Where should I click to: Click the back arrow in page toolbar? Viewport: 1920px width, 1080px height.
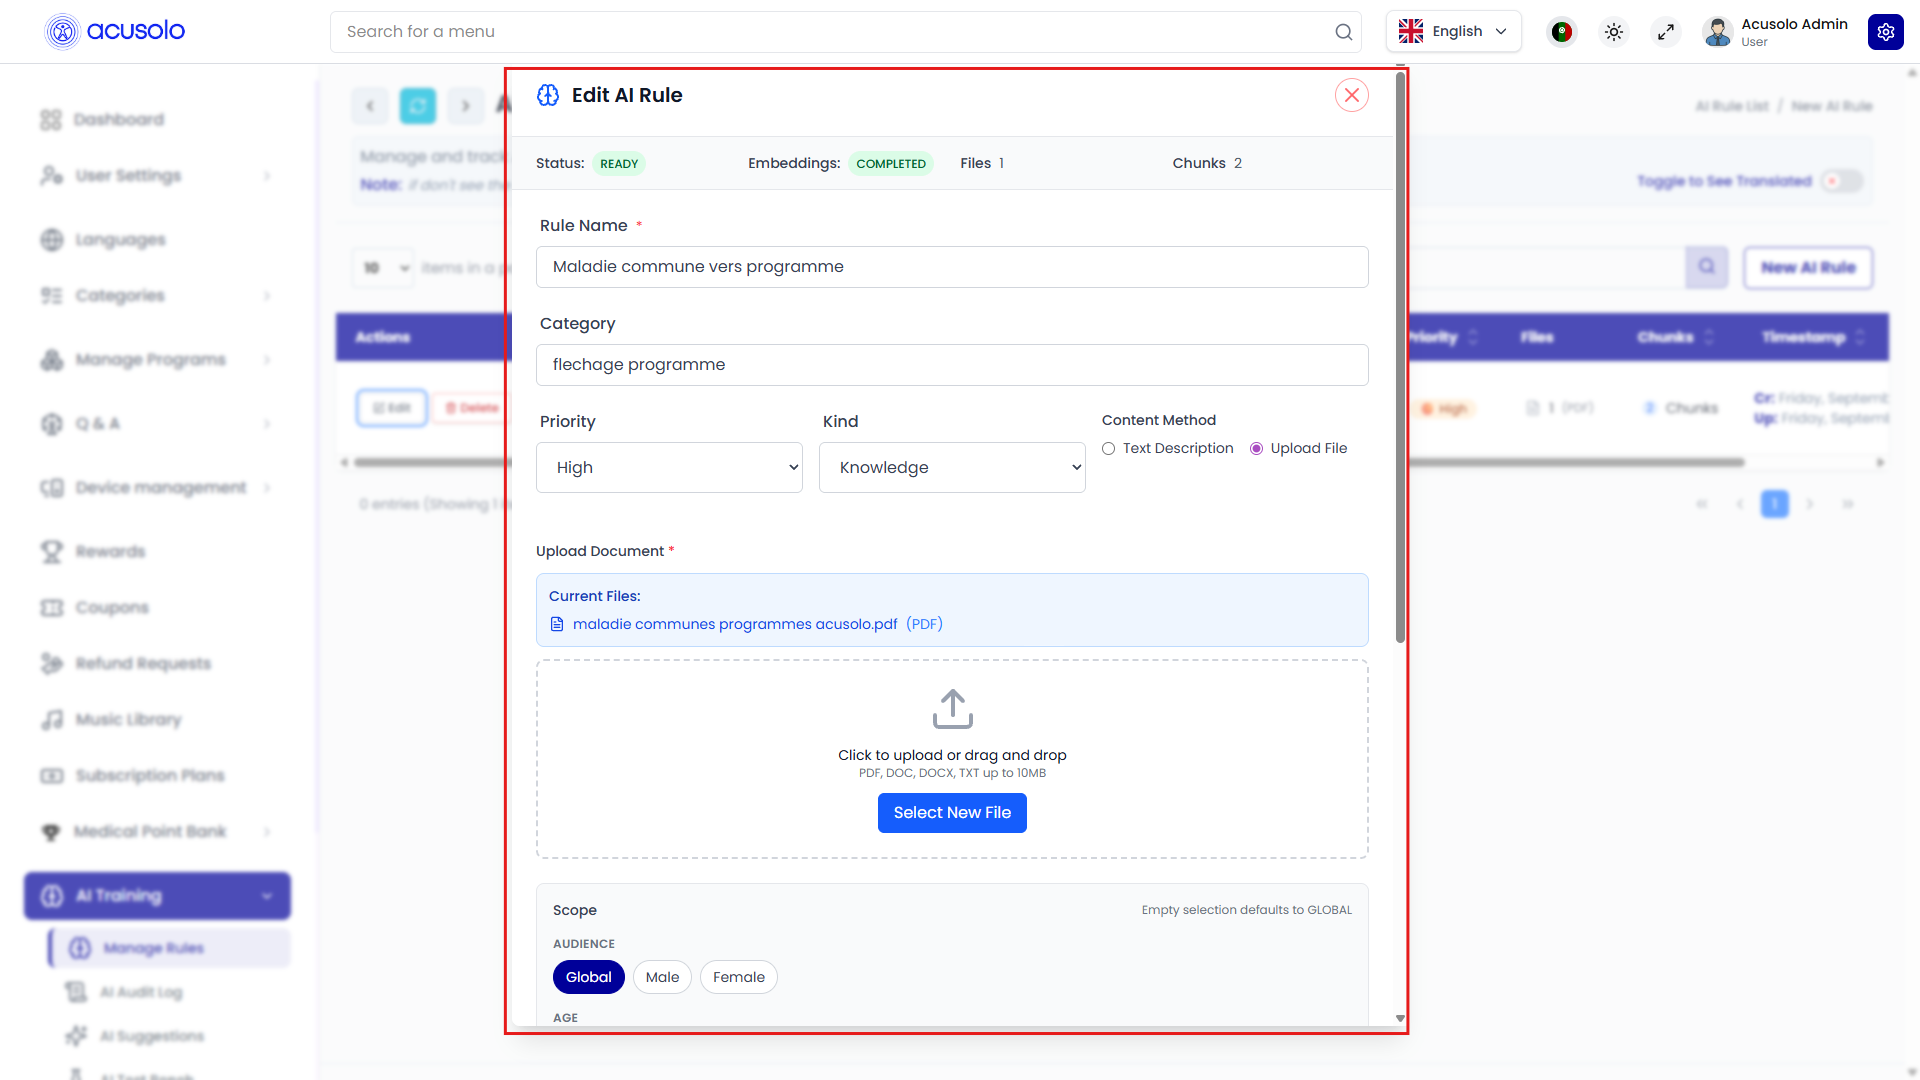click(x=370, y=105)
